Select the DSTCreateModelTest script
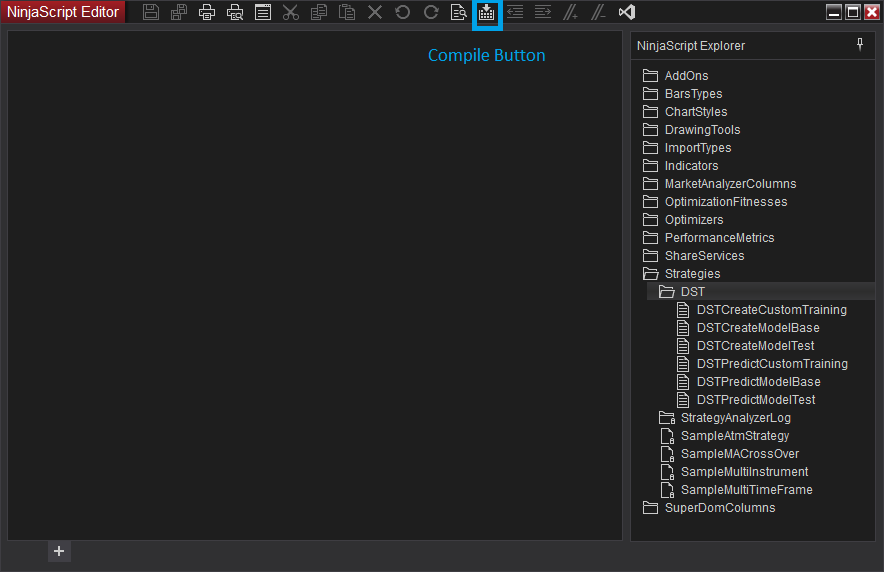884x572 pixels. (745, 346)
